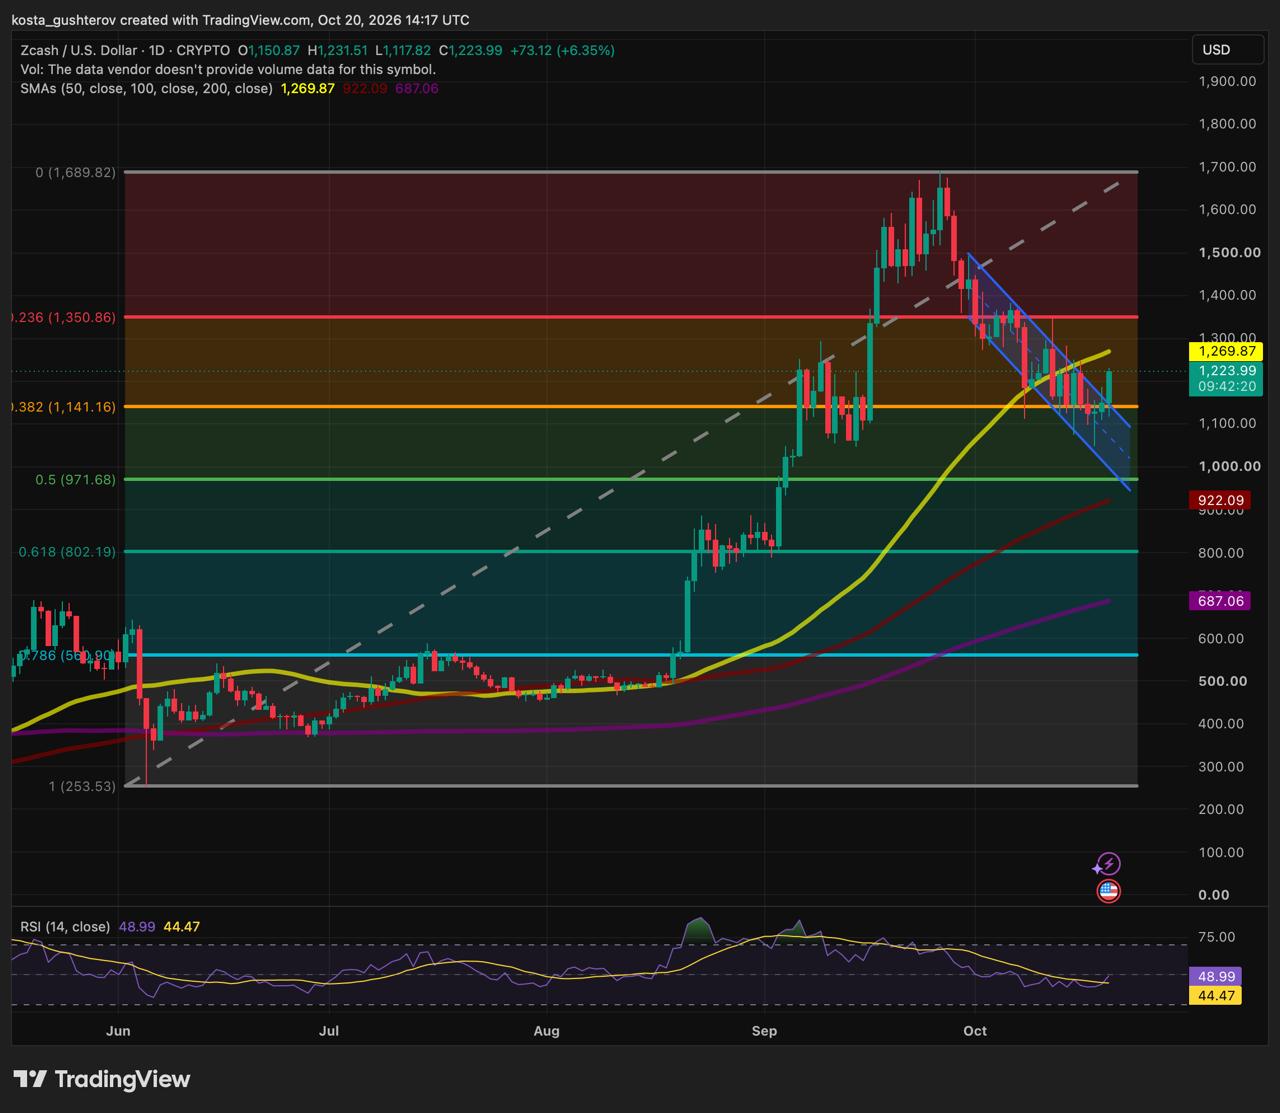Click the TradingView logo at bottom left
This screenshot has height=1113, width=1280.
coord(101,1079)
